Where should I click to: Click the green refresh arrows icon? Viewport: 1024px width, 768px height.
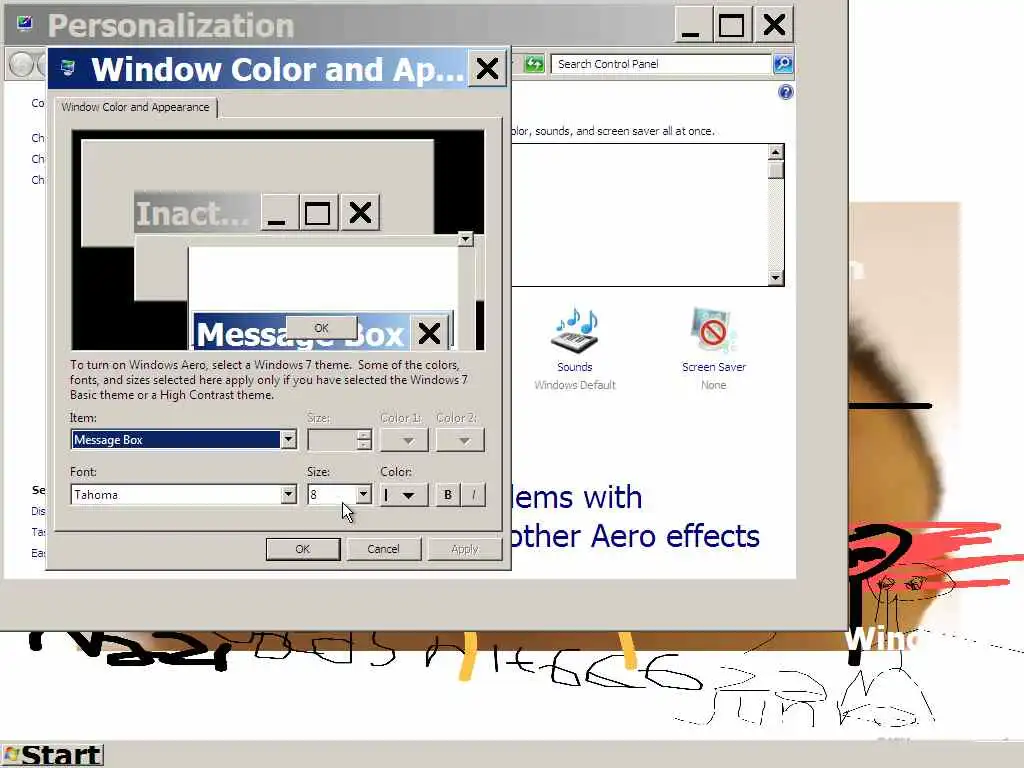click(x=534, y=64)
